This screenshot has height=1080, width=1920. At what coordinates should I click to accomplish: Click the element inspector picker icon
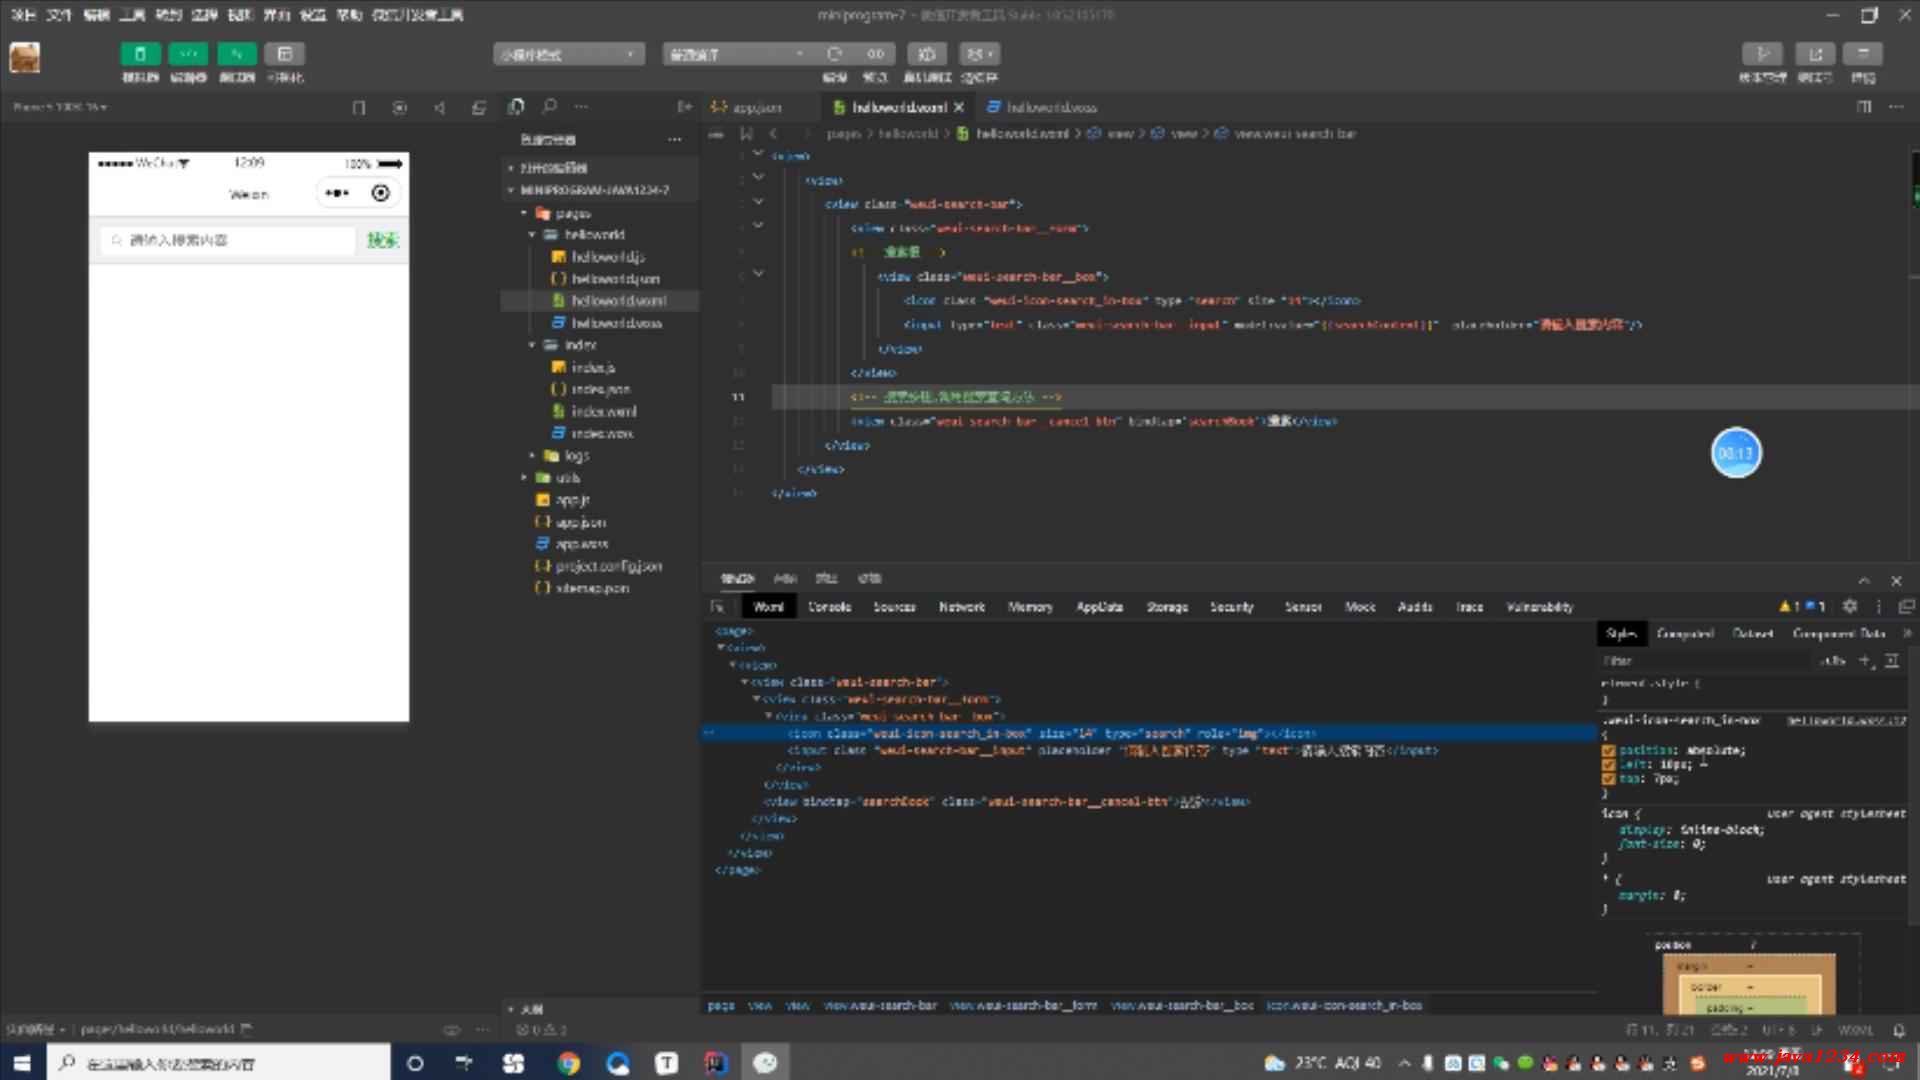click(717, 607)
